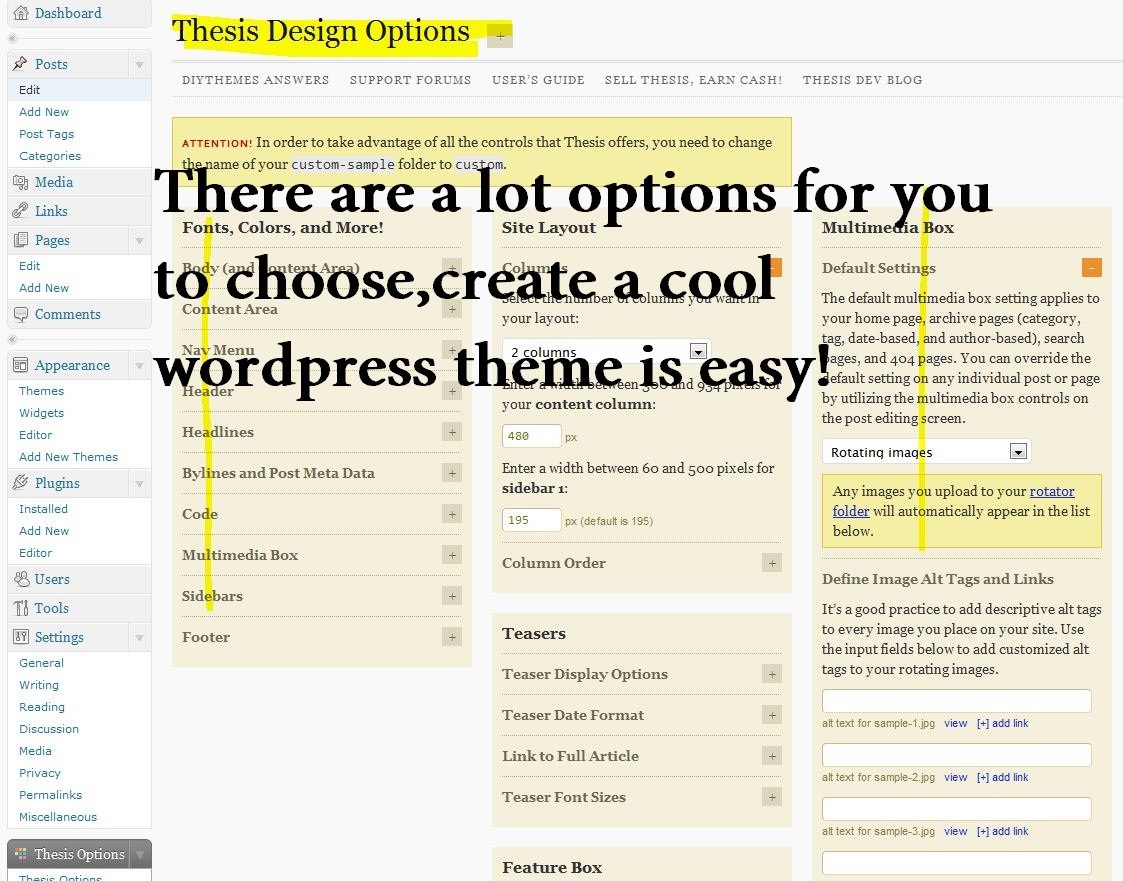This screenshot has height=881, width=1123.
Task: Click alt text field for sample-1.jpg
Action: click(x=957, y=701)
